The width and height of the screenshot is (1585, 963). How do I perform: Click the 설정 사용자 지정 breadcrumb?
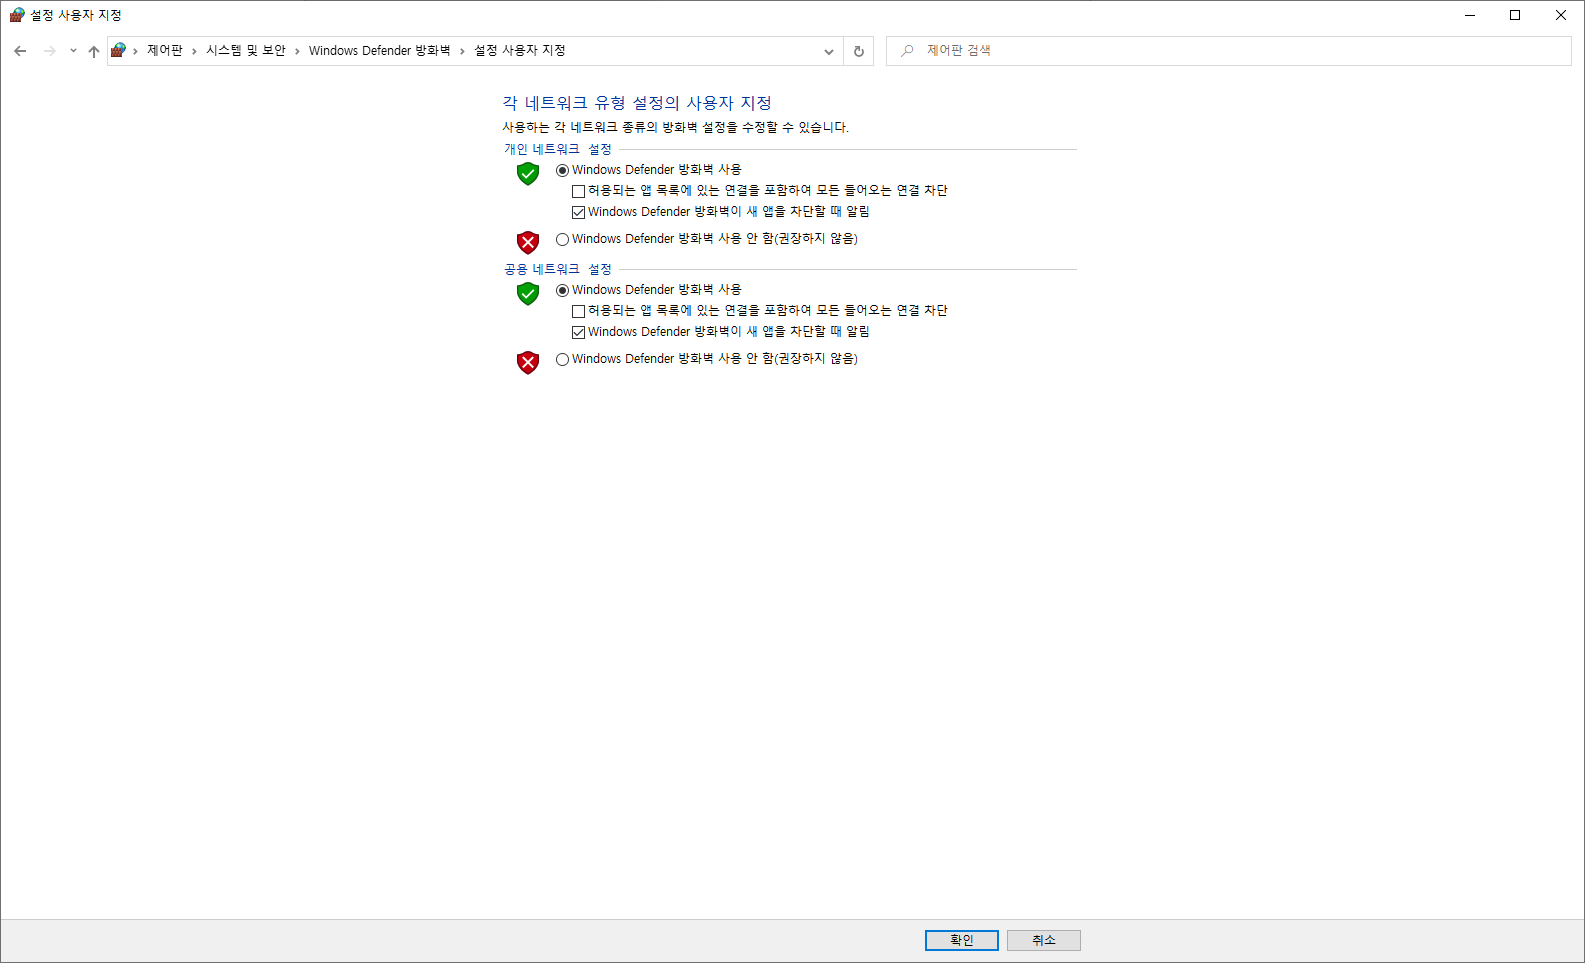pos(520,51)
